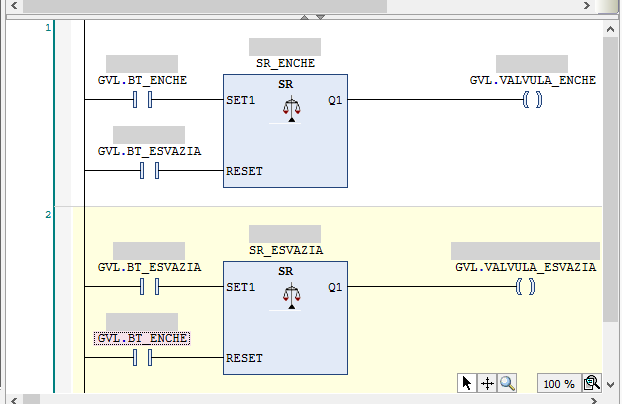Viewport: 622px width, 404px height.
Task: Click the 100 % zoom level field
Action: pos(558,384)
